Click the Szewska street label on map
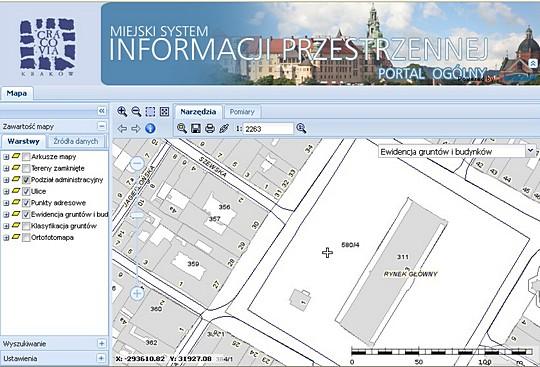 213,167
